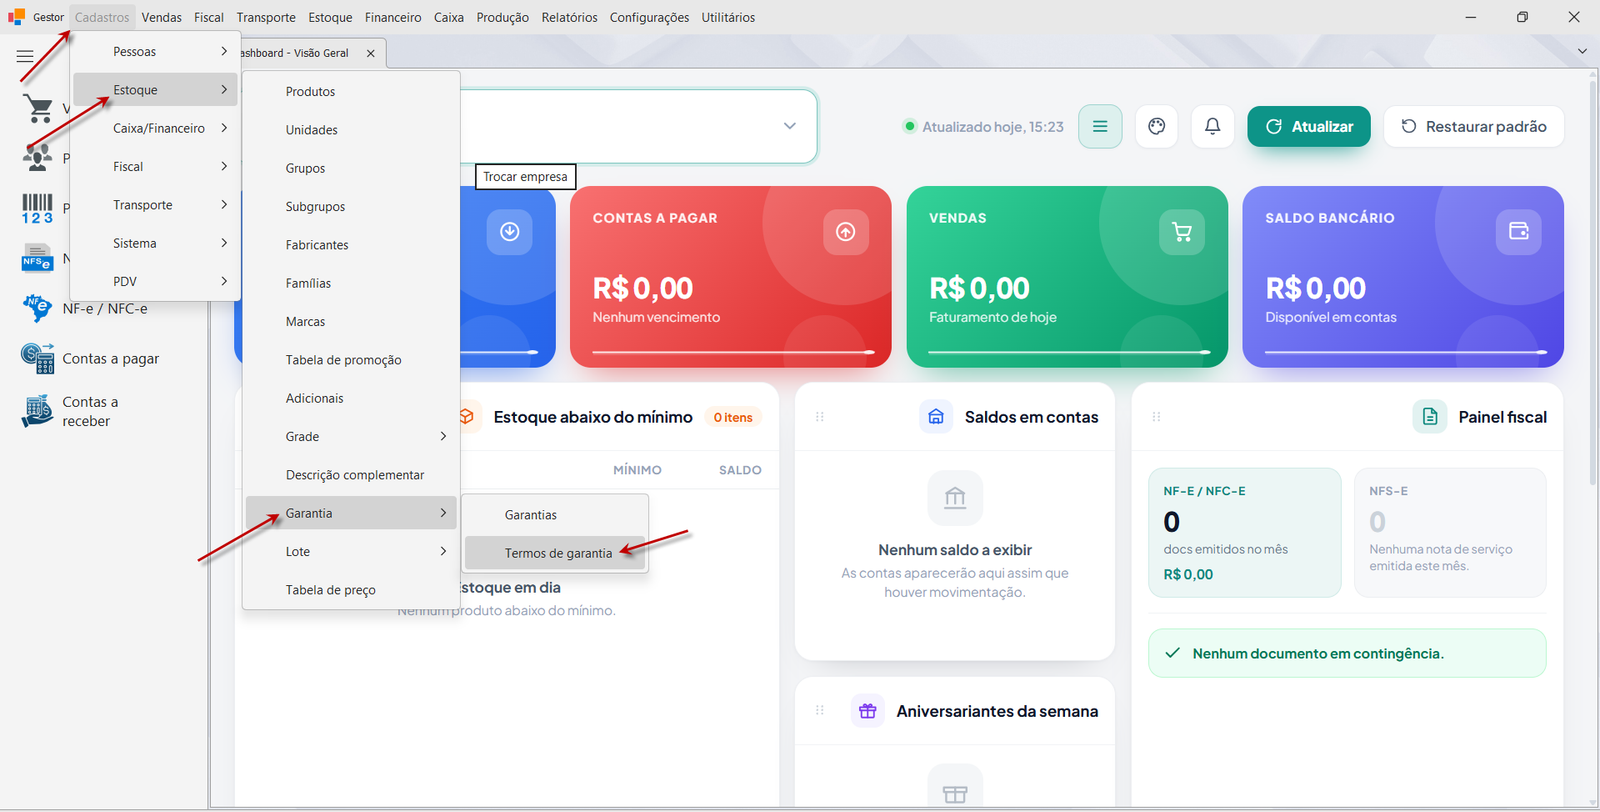Open the sidebar hamburger menu
Viewport: 1600px width, 812px height.
(x=25, y=57)
